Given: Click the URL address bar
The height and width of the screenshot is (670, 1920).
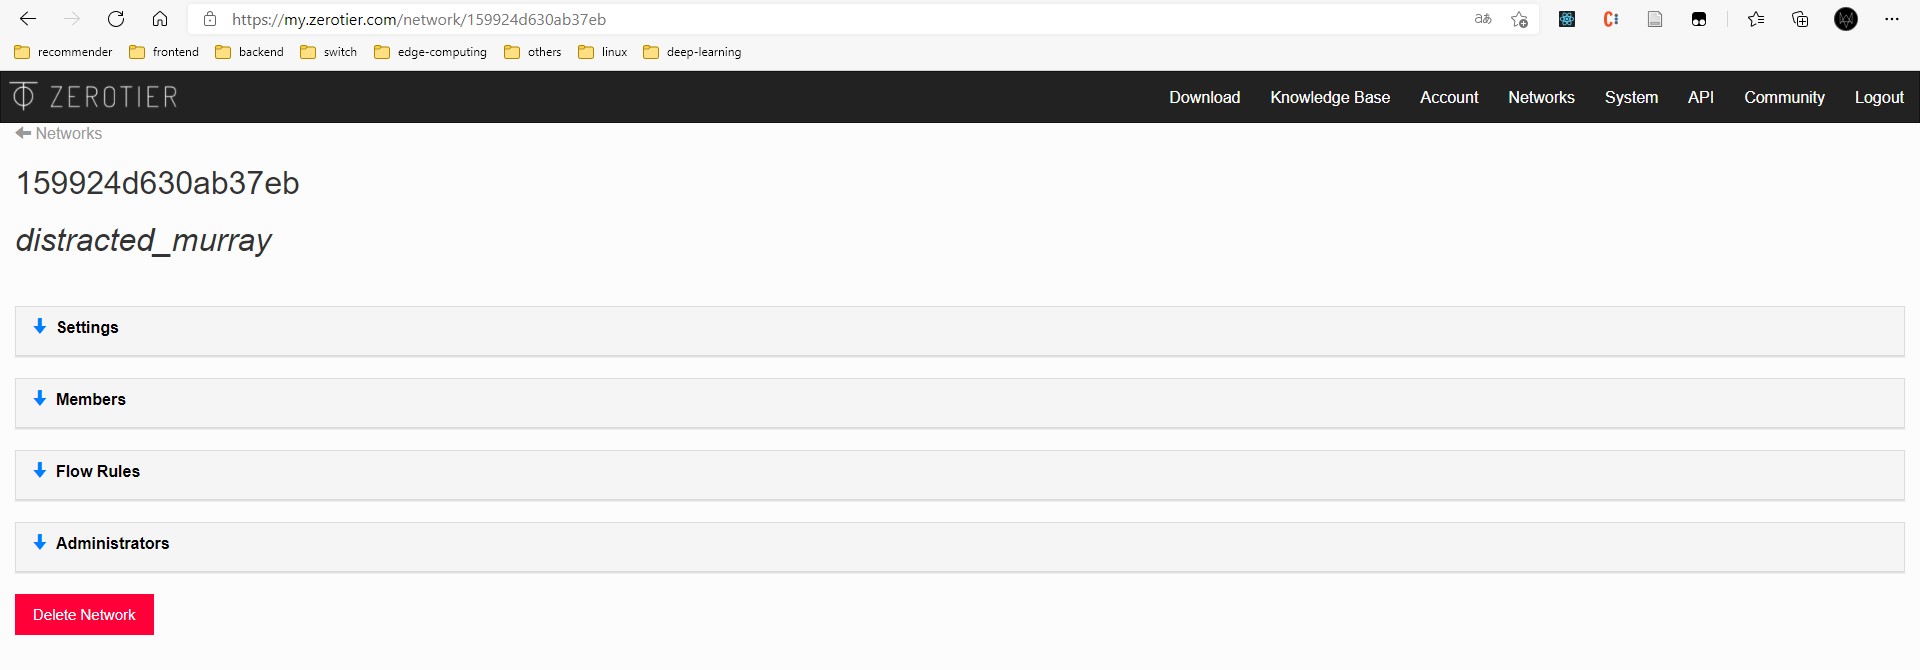Looking at the screenshot, I should pyautogui.click(x=800, y=19).
